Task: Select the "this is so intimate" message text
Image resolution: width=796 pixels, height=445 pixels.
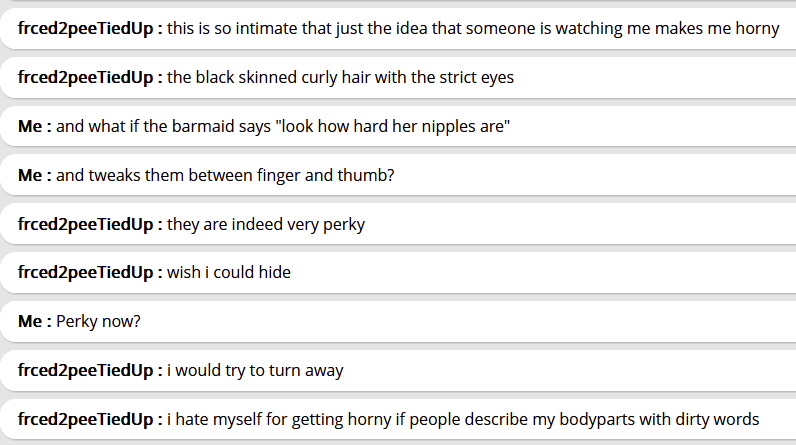Action: [473, 29]
